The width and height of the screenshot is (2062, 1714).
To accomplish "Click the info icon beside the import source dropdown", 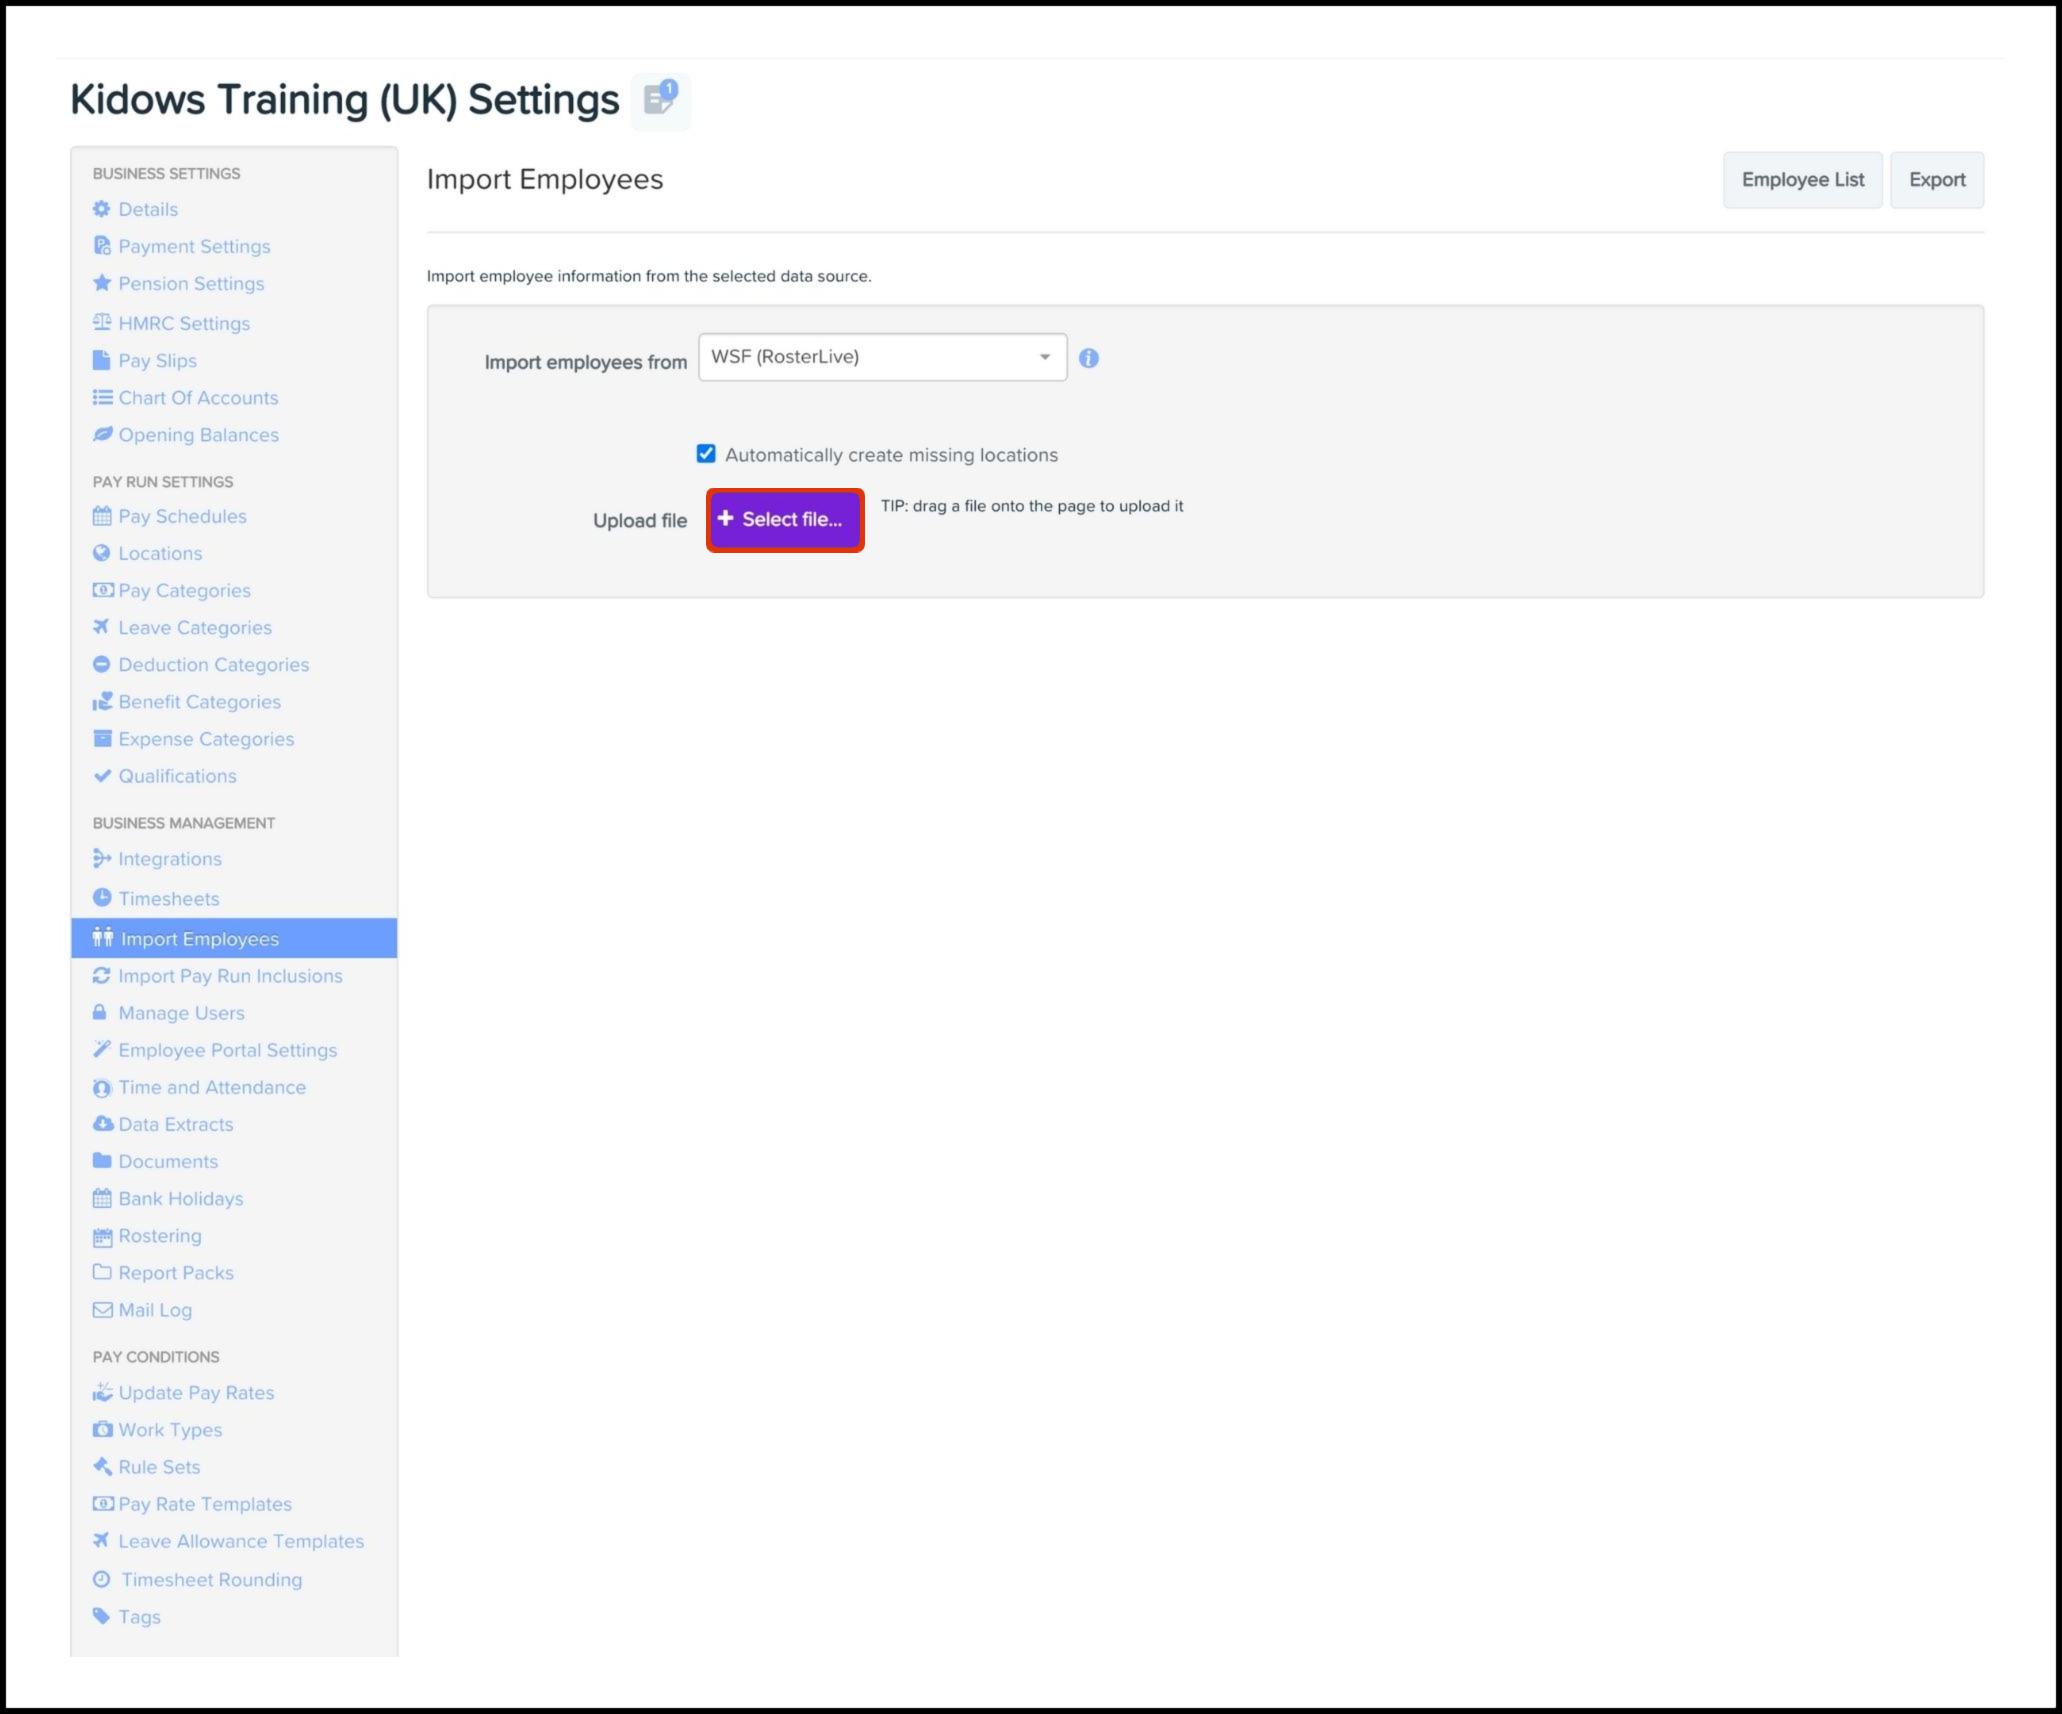I will tap(1090, 359).
